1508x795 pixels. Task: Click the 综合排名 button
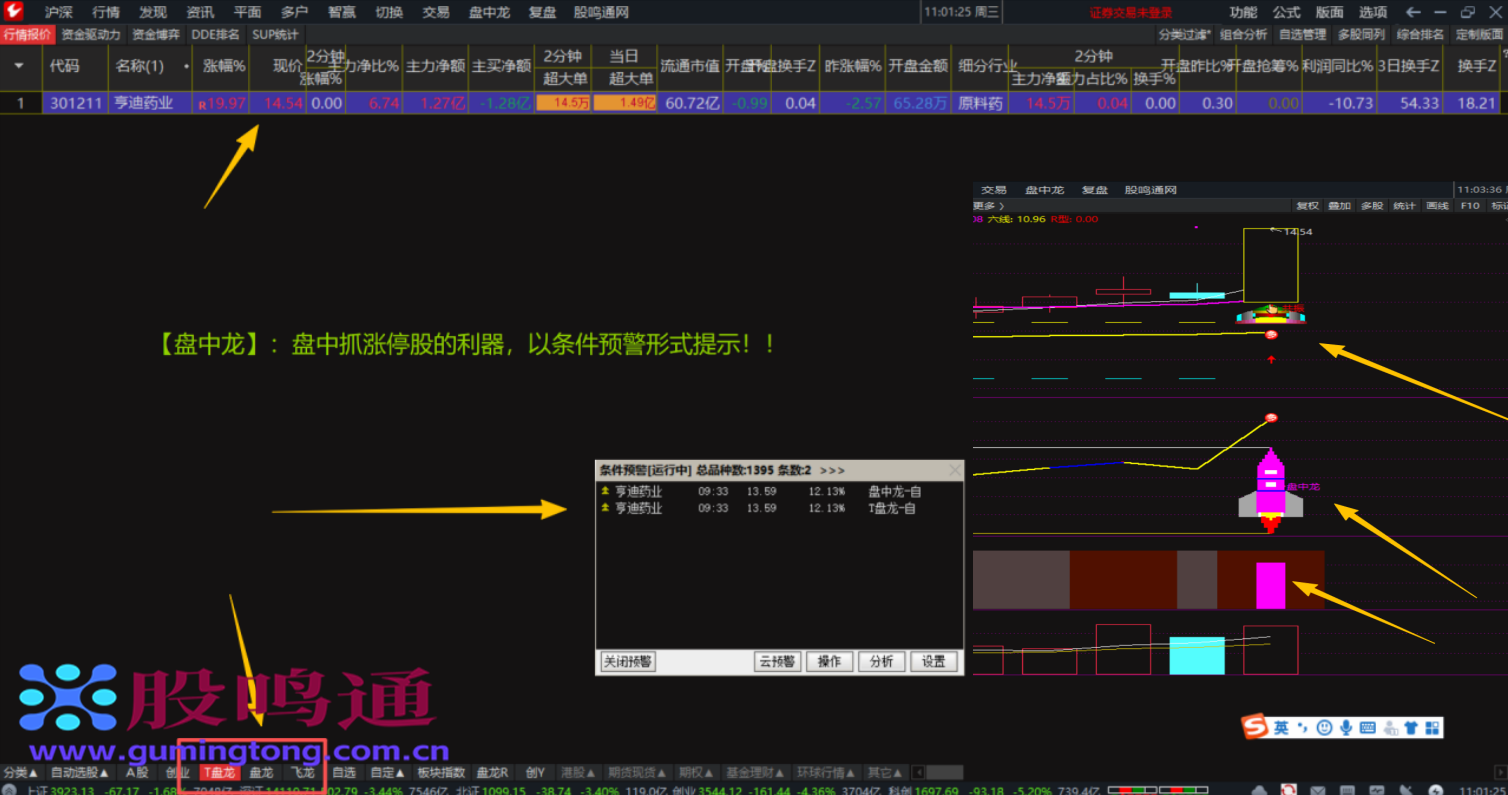tap(1420, 34)
